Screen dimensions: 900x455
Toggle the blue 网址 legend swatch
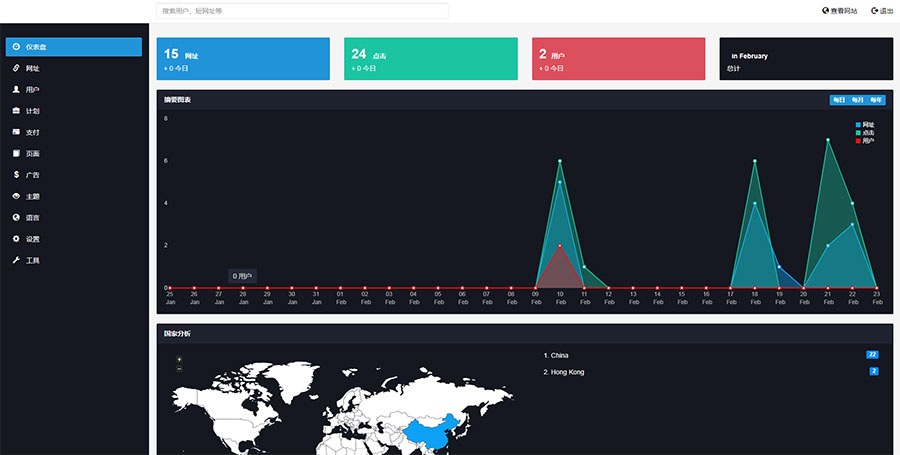(858, 125)
